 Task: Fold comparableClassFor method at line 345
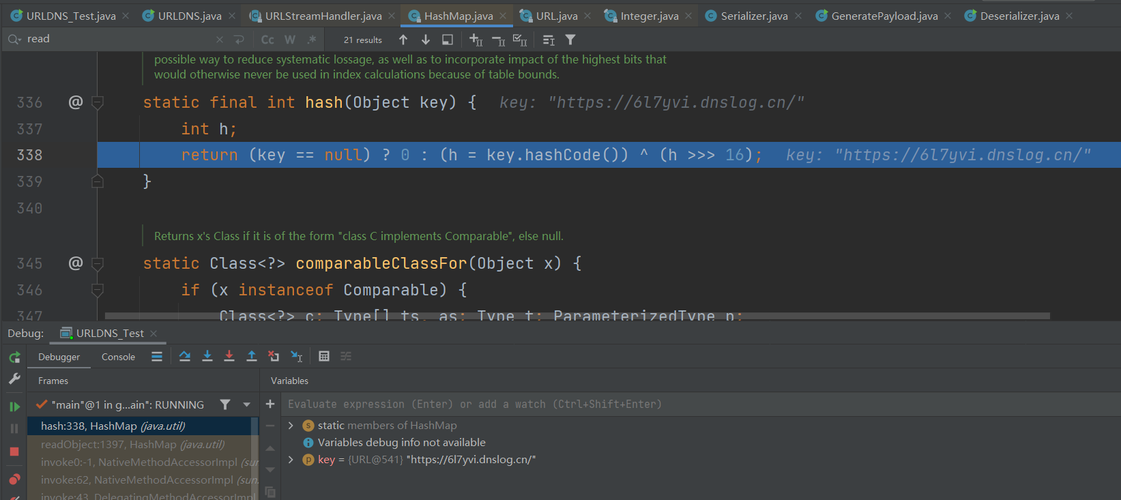click(97, 264)
